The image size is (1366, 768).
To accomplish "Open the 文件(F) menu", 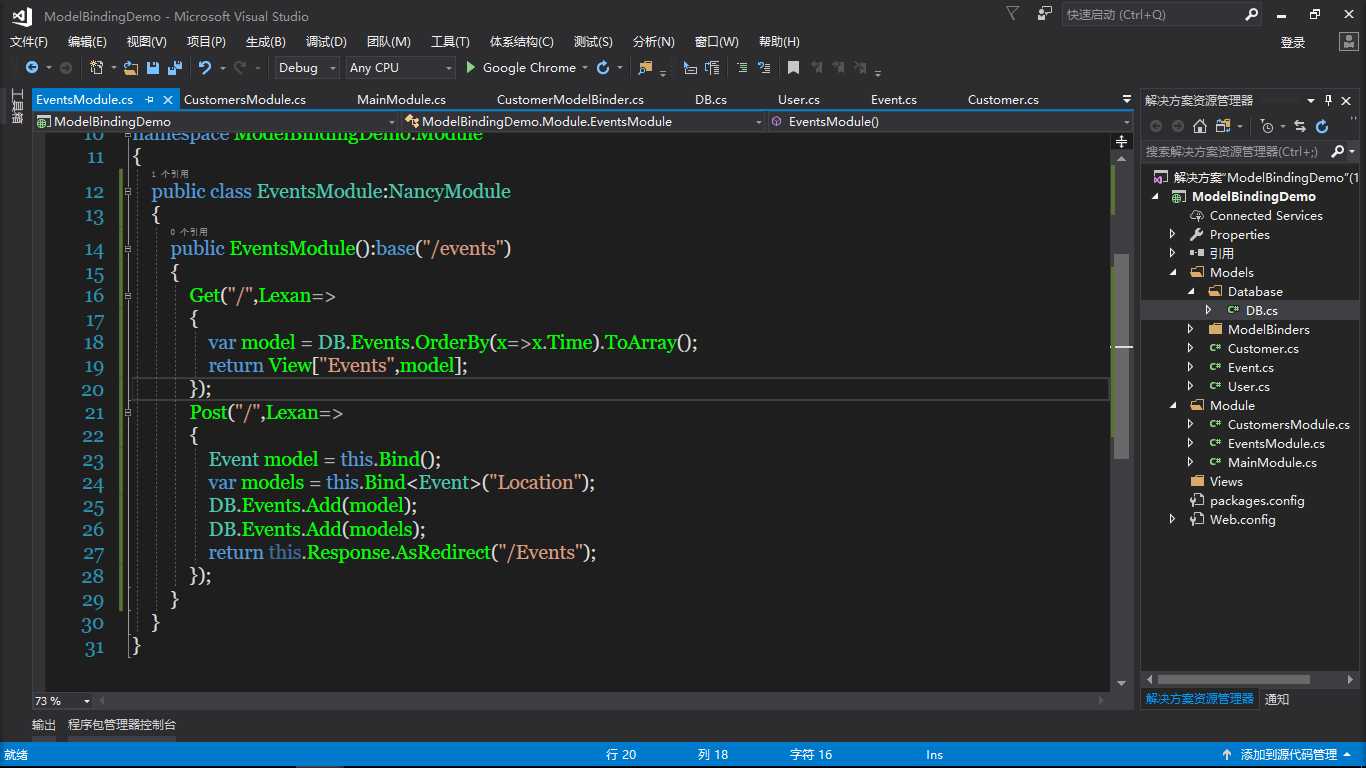I will [29, 42].
